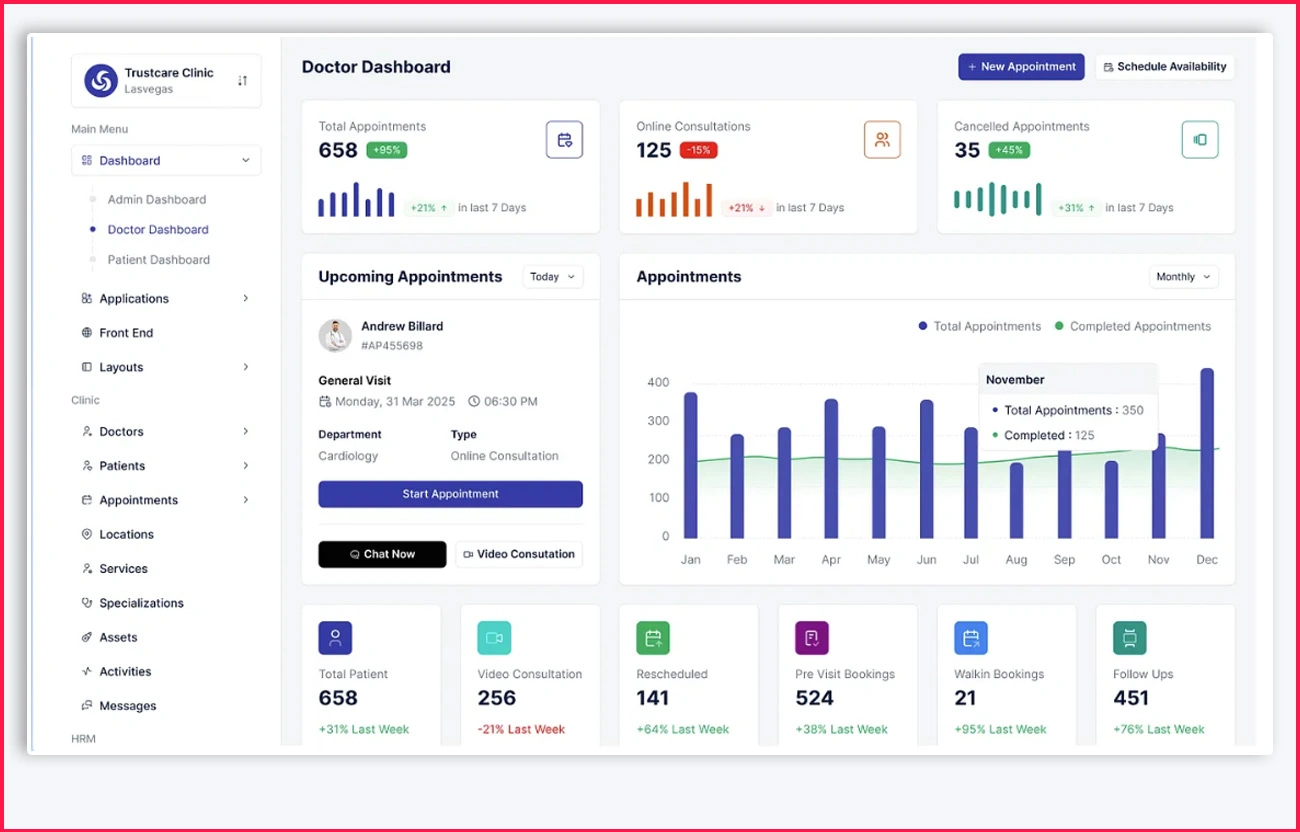Viewport: 1300px width, 832px height.
Task: Select the Cancelled Appointments card icon
Action: click(1200, 140)
